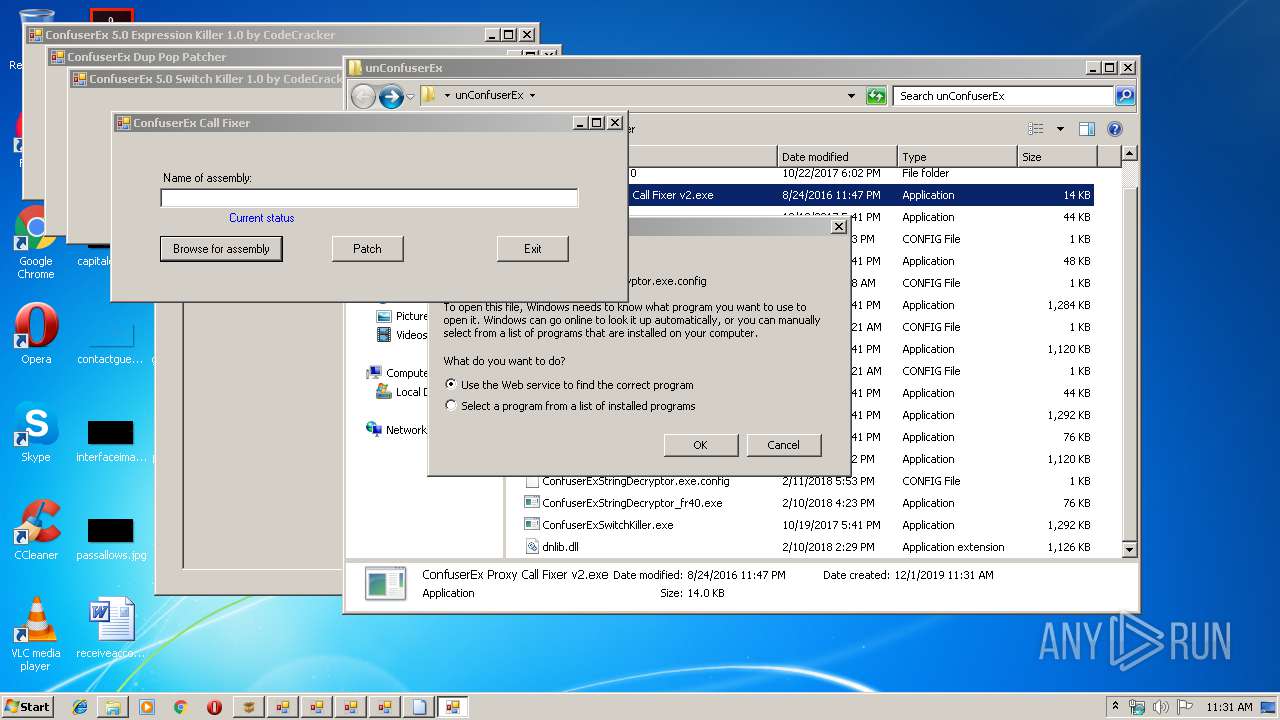Click Exit in ConfuserEx Call Fixer
This screenshot has height=720, width=1280.
tap(532, 249)
